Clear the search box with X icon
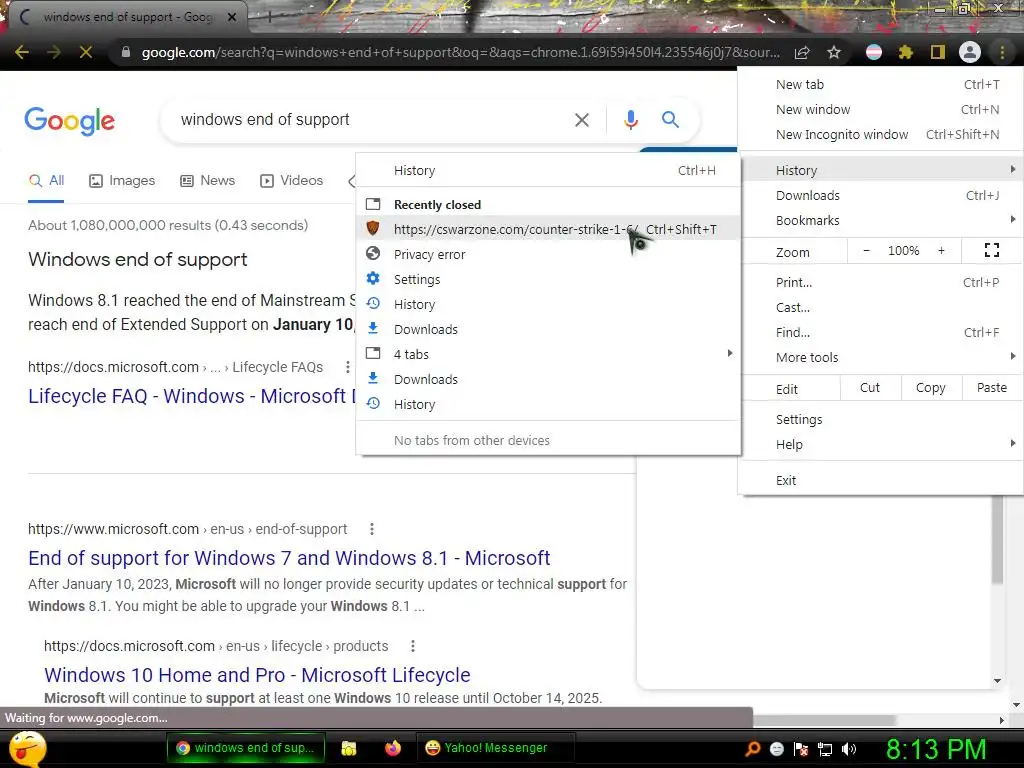1024x768 pixels. [x=582, y=120]
